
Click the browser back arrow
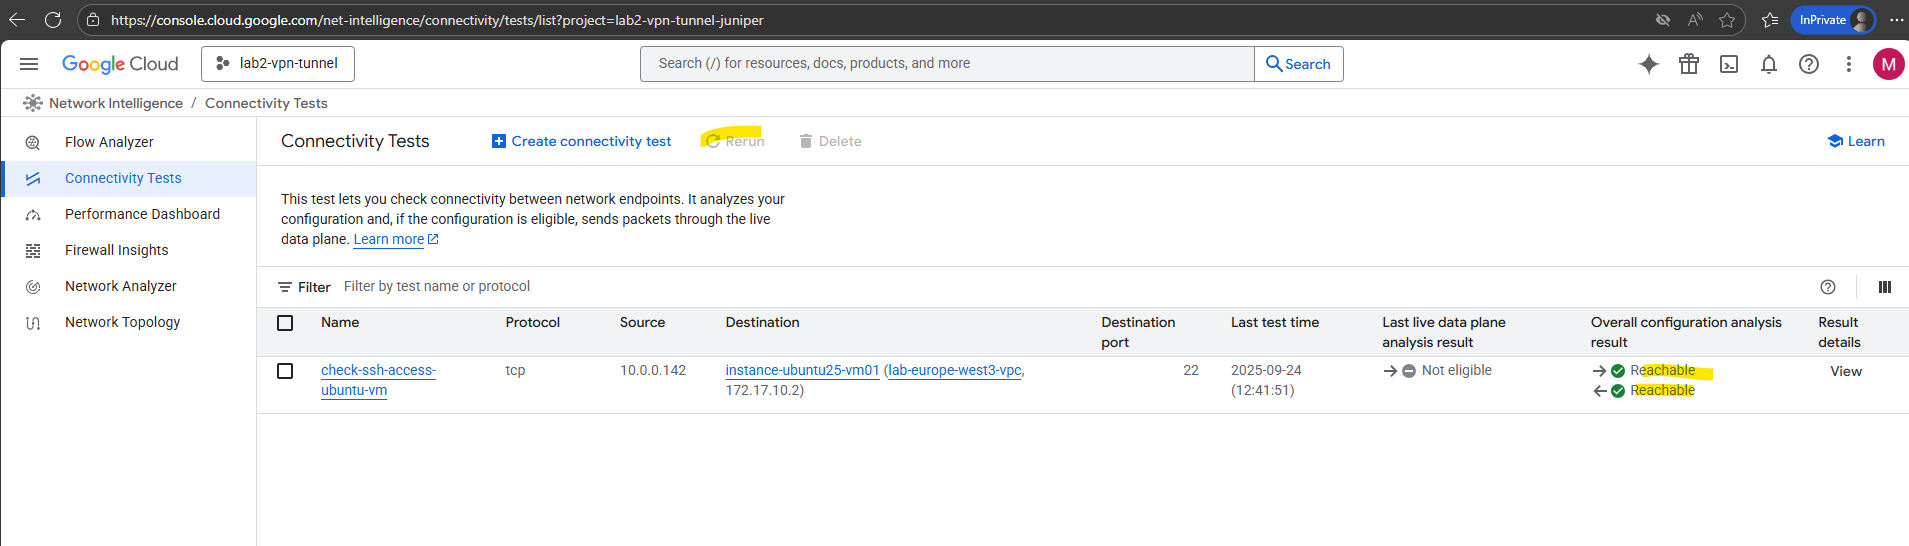click(x=17, y=20)
